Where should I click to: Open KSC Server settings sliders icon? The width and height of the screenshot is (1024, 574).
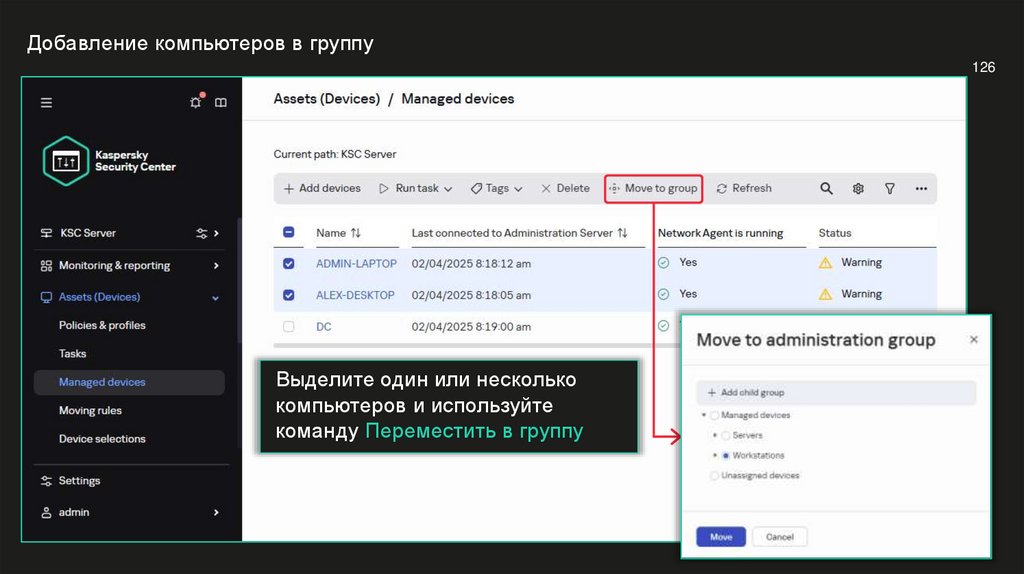click(x=202, y=233)
